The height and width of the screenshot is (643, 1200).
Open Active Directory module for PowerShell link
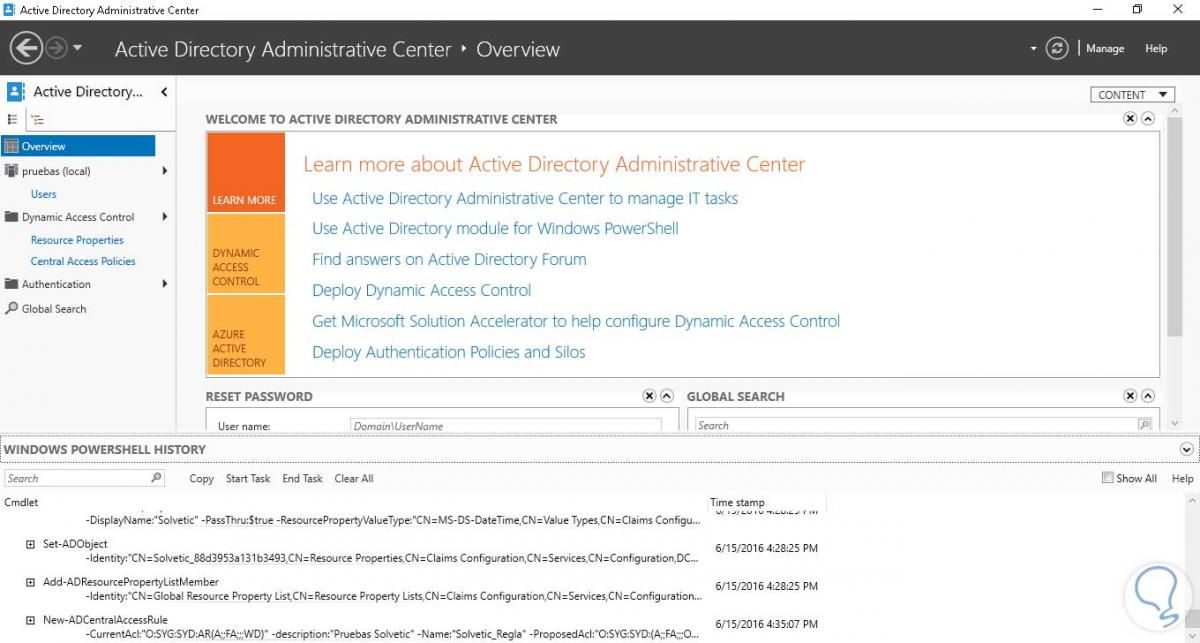coord(495,228)
